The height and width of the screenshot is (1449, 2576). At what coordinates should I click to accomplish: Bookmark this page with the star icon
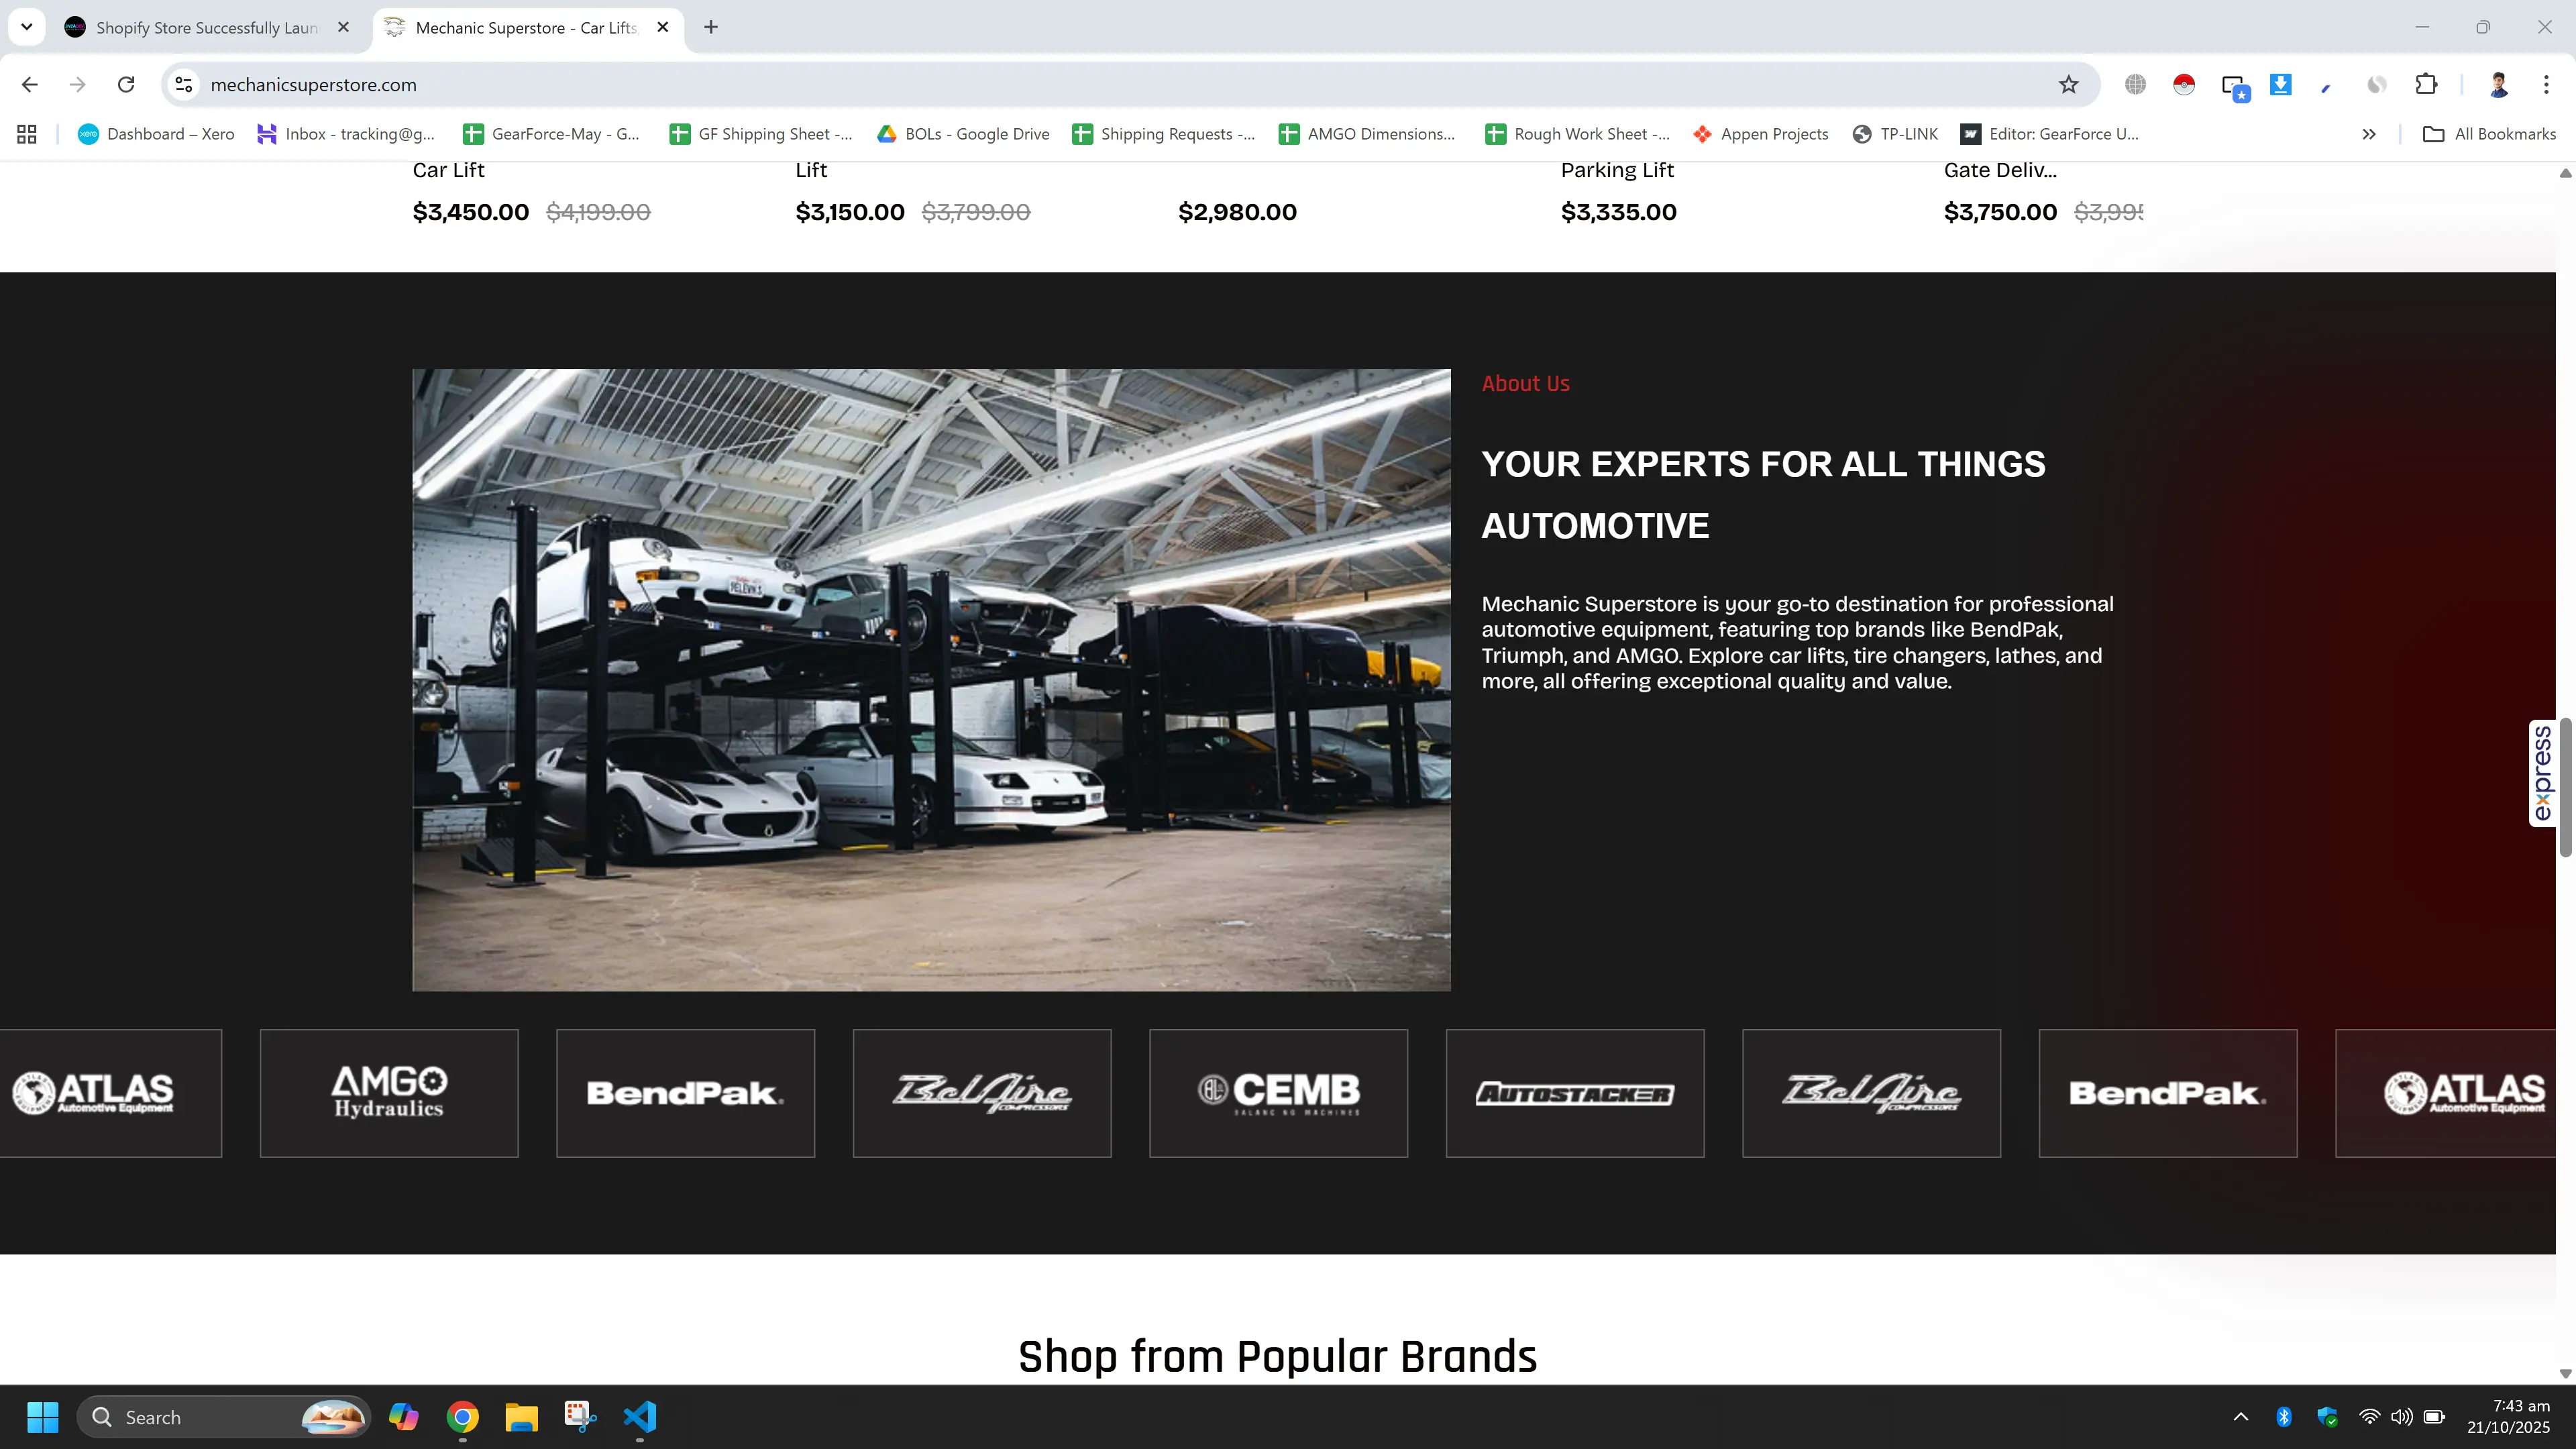(x=2068, y=85)
